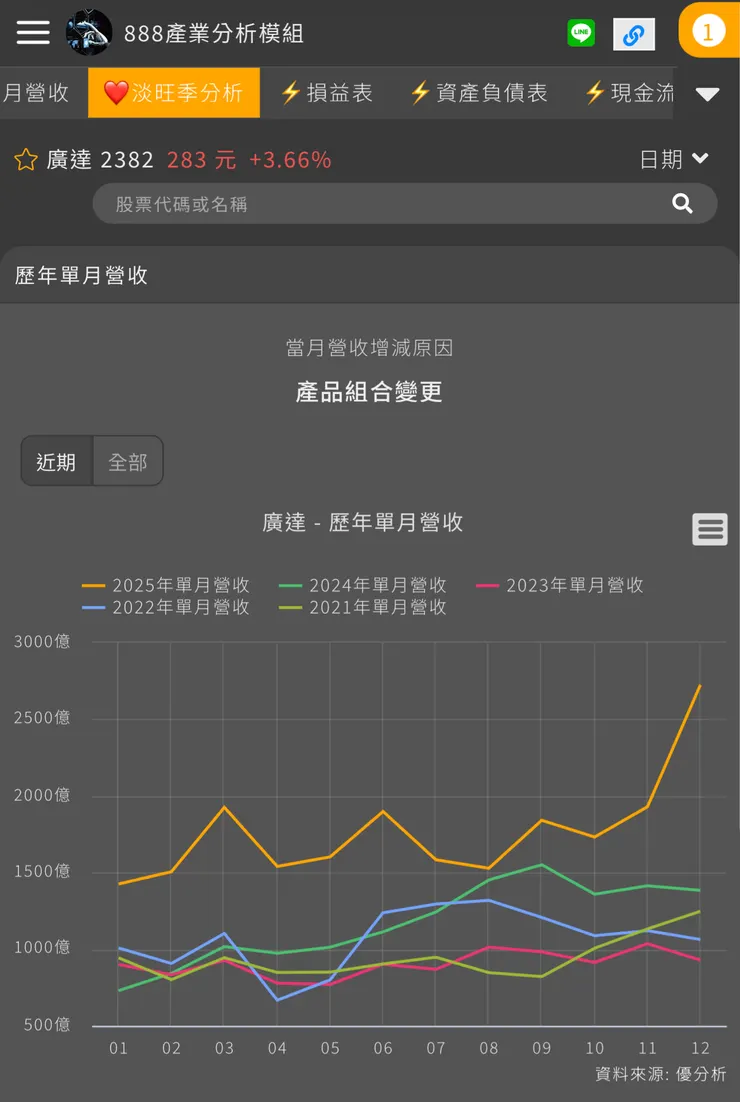This screenshot has height=1102, width=740.
Task: Expand the tab list with the triangle
Action: tap(707, 94)
